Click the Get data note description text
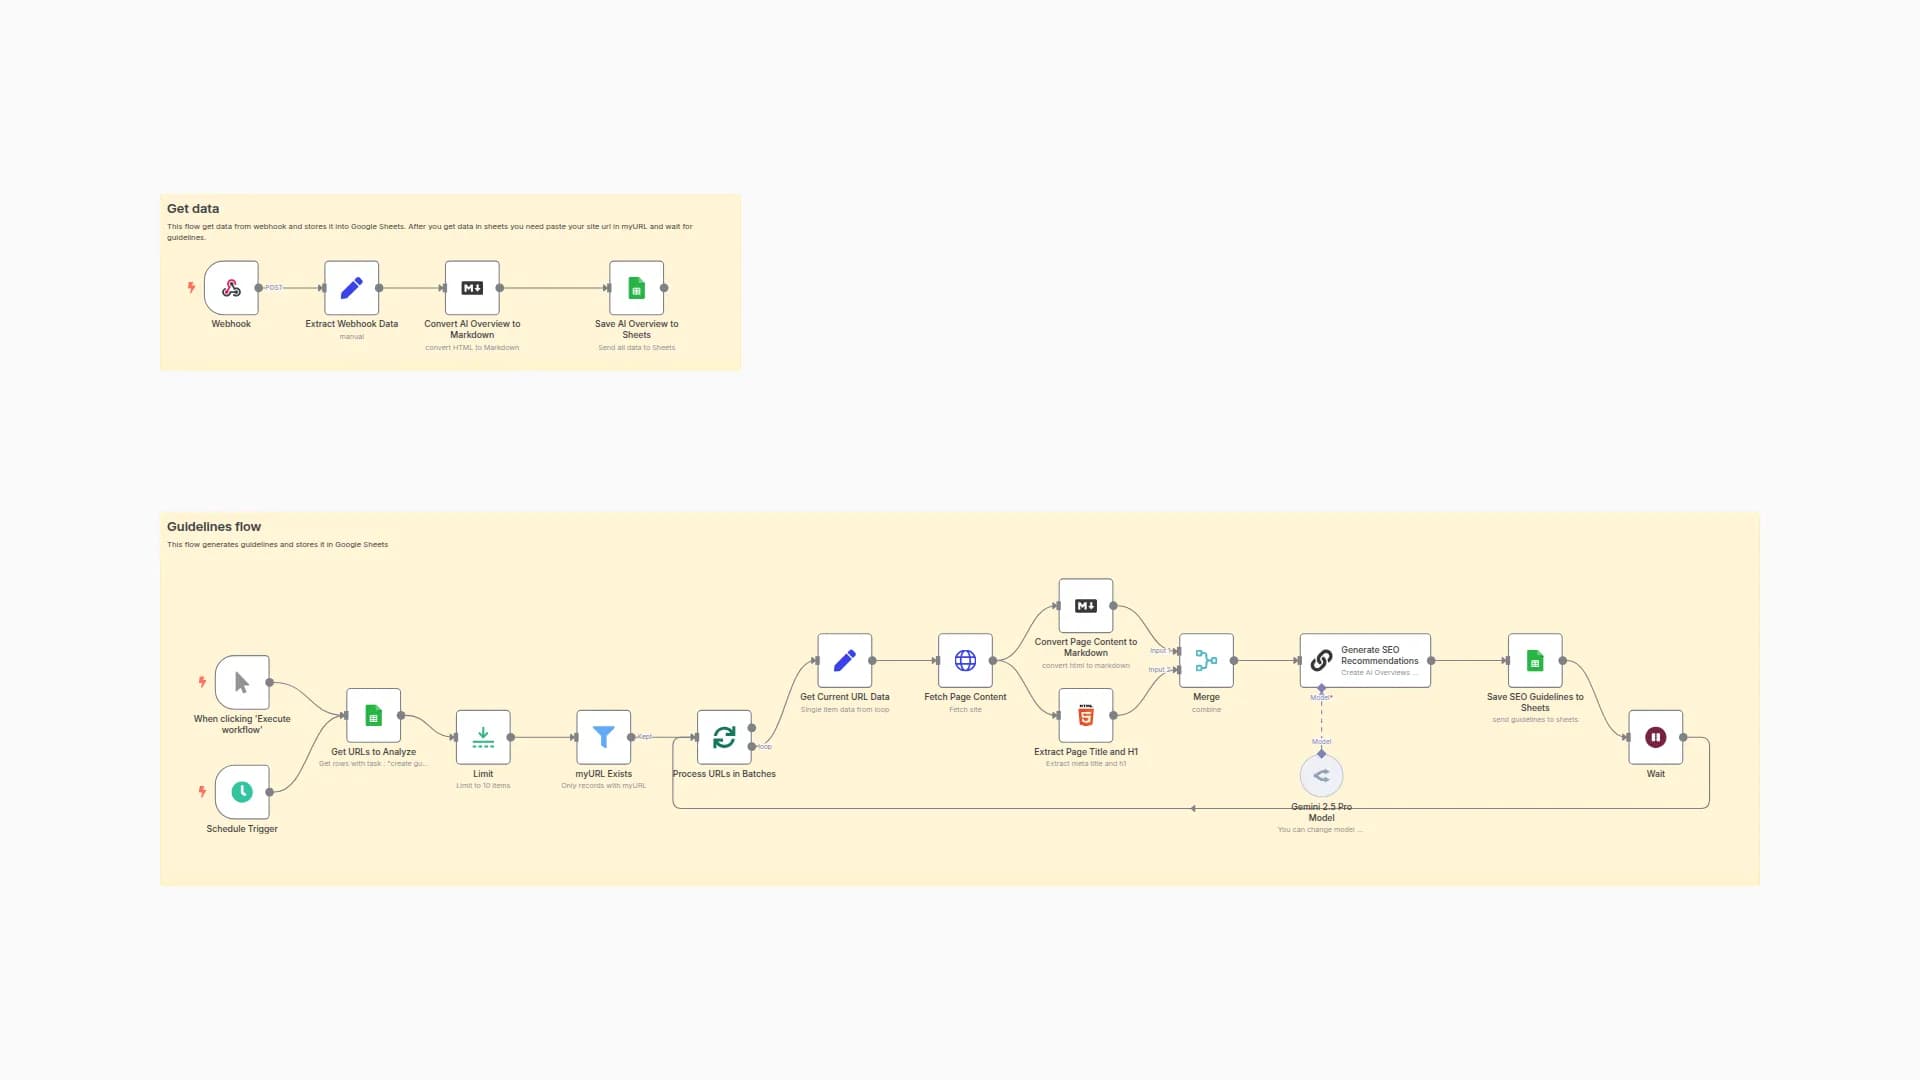This screenshot has height=1080, width=1920. tap(430, 232)
